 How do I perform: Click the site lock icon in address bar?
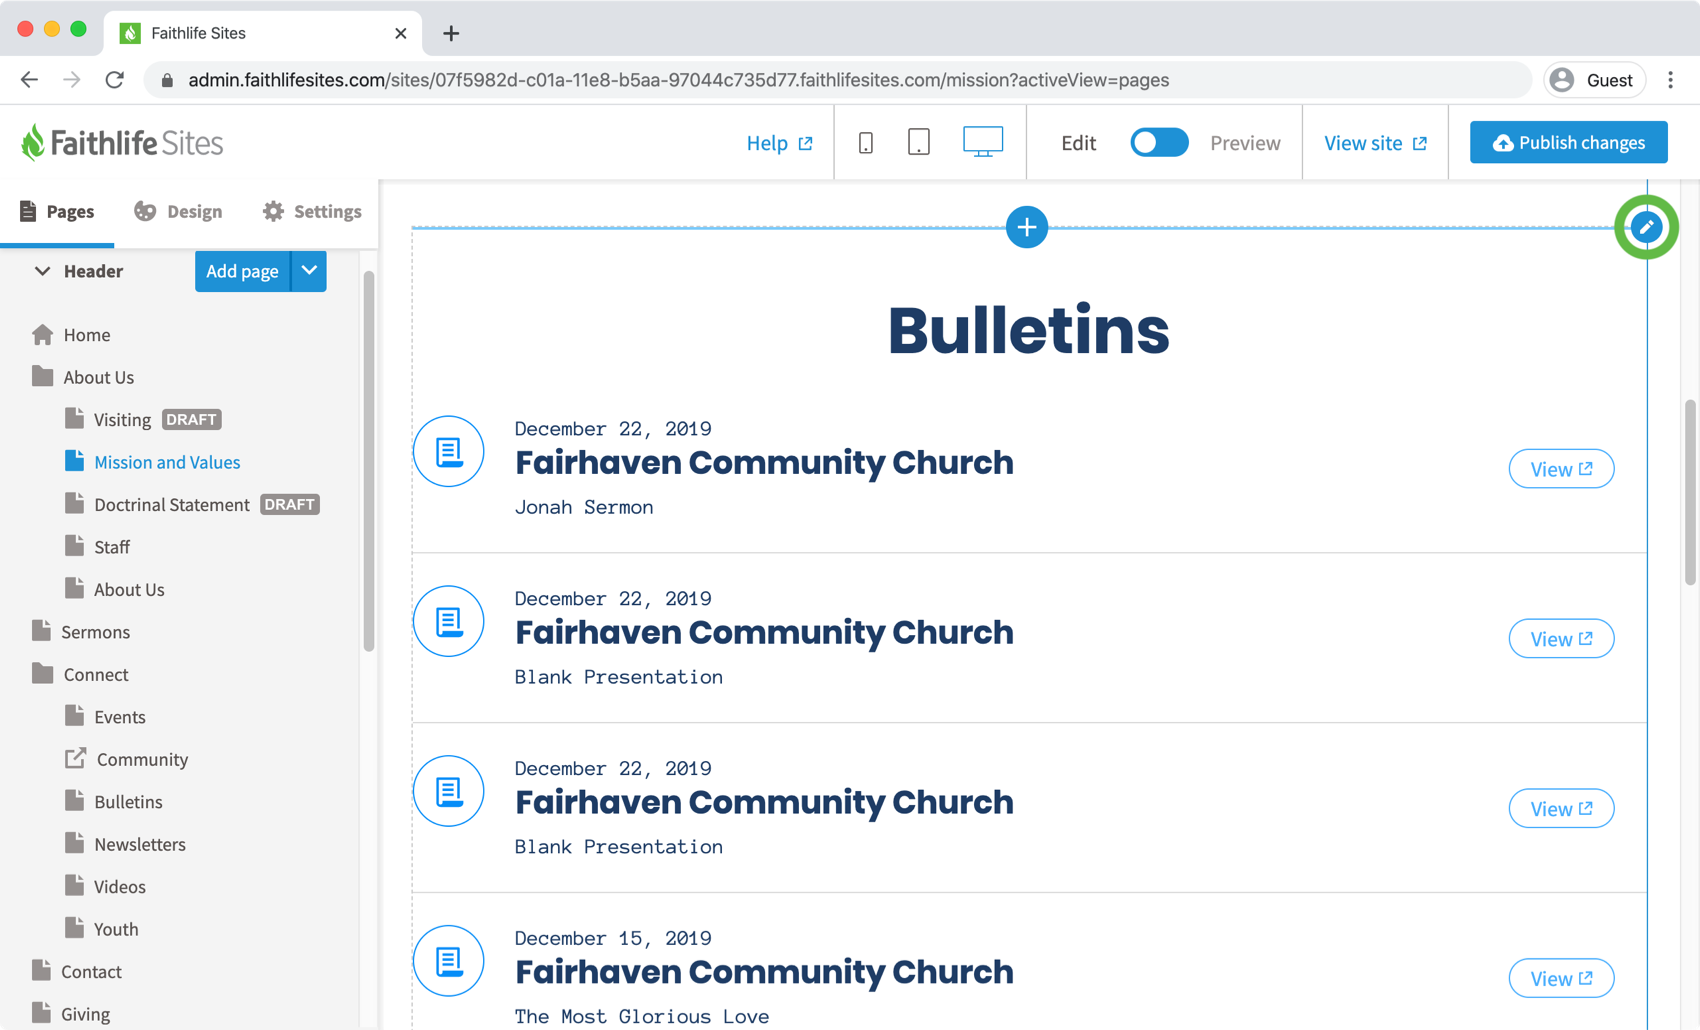click(x=167, y=80)
